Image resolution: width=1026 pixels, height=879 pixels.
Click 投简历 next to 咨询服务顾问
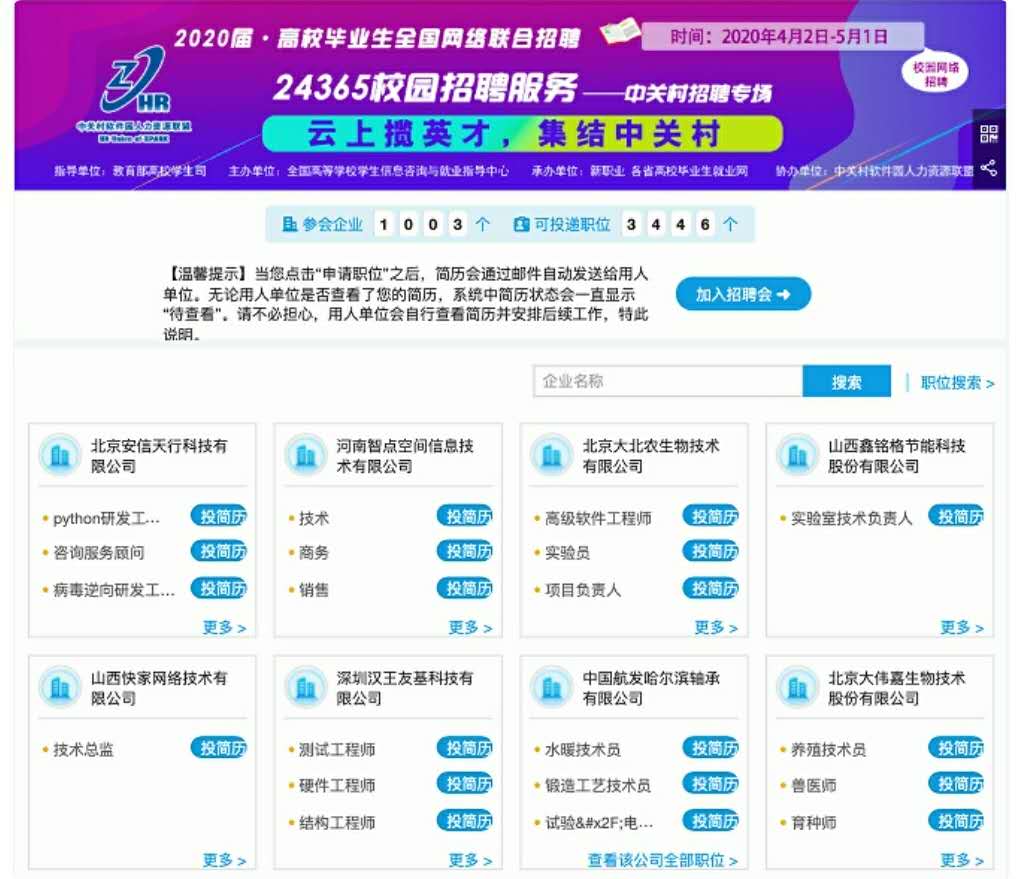click(219, 552)
